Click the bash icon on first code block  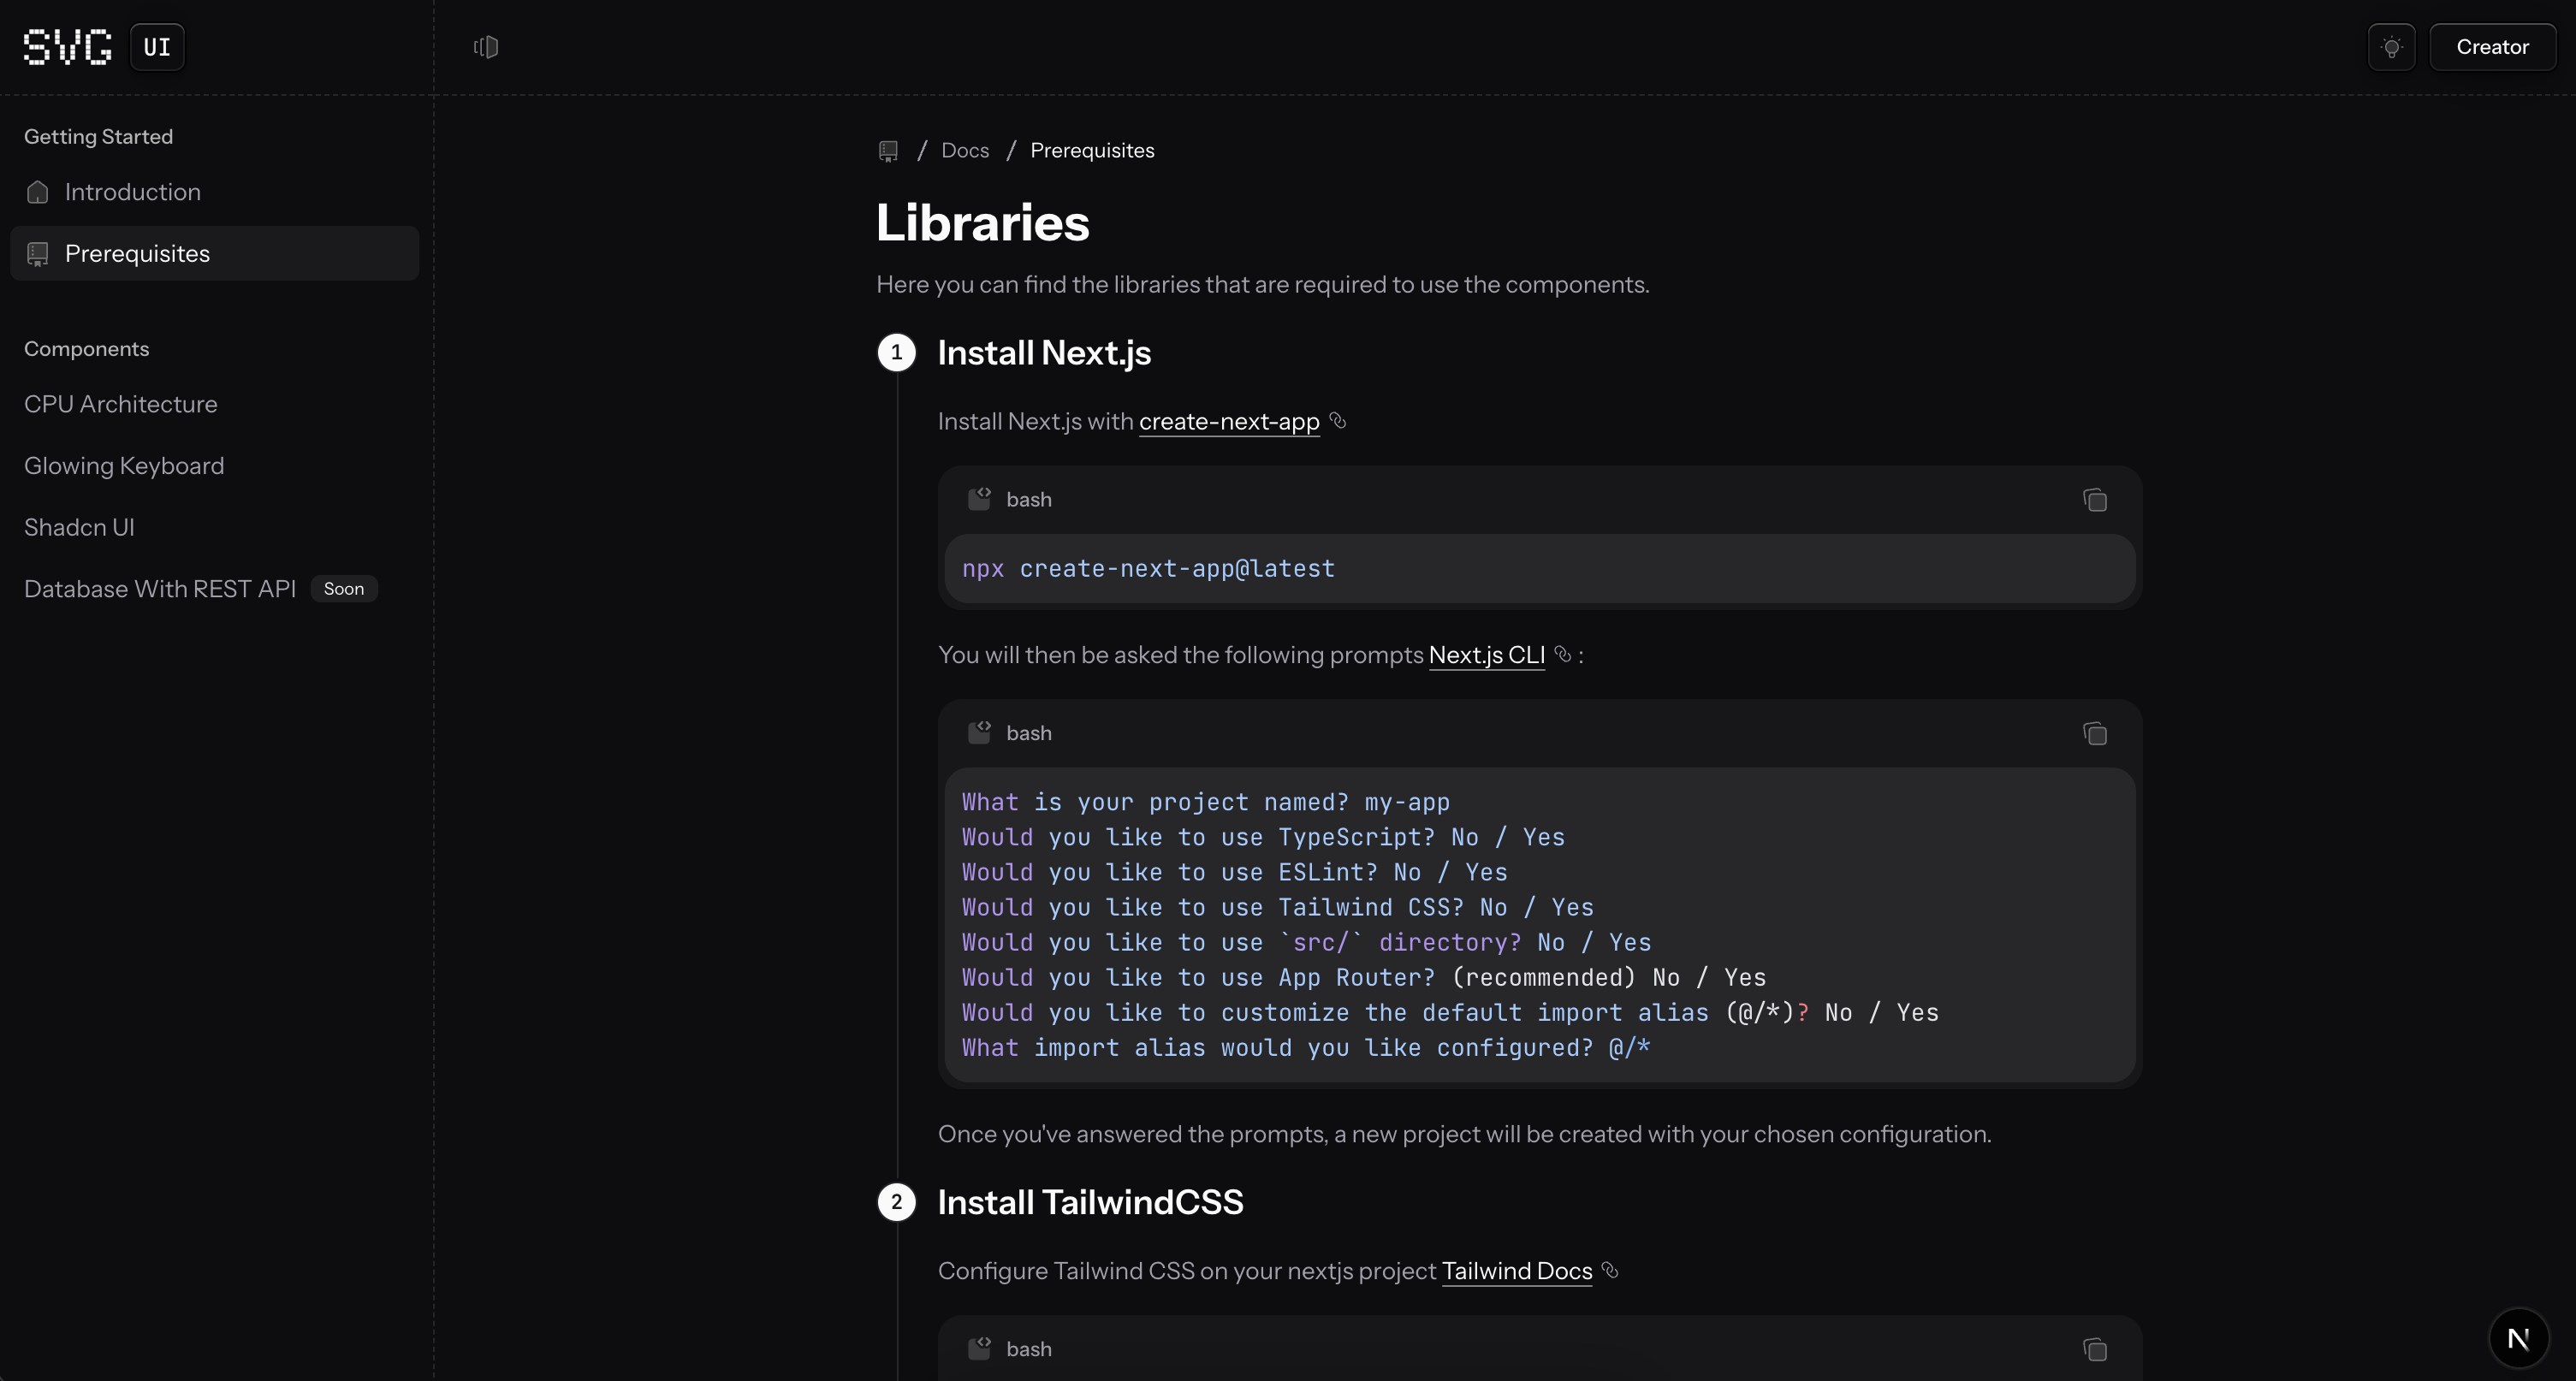(x=979, y=499)
